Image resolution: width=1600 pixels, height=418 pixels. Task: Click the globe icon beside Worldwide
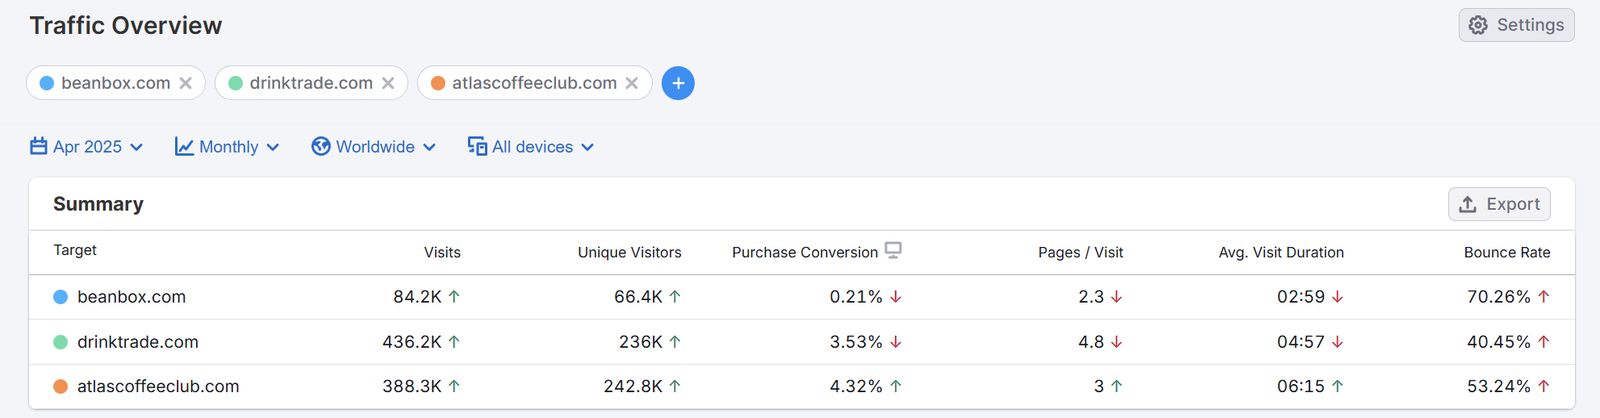pyautogui.click(x=321, y=146)
